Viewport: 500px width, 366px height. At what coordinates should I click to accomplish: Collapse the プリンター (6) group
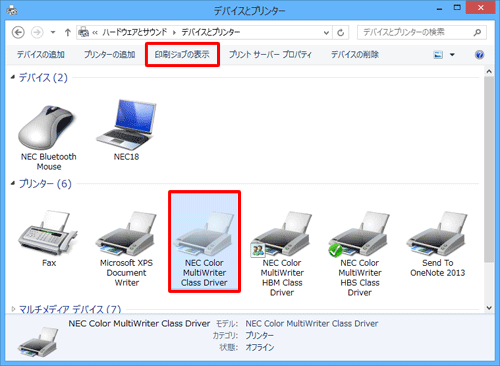click(13, 183)
